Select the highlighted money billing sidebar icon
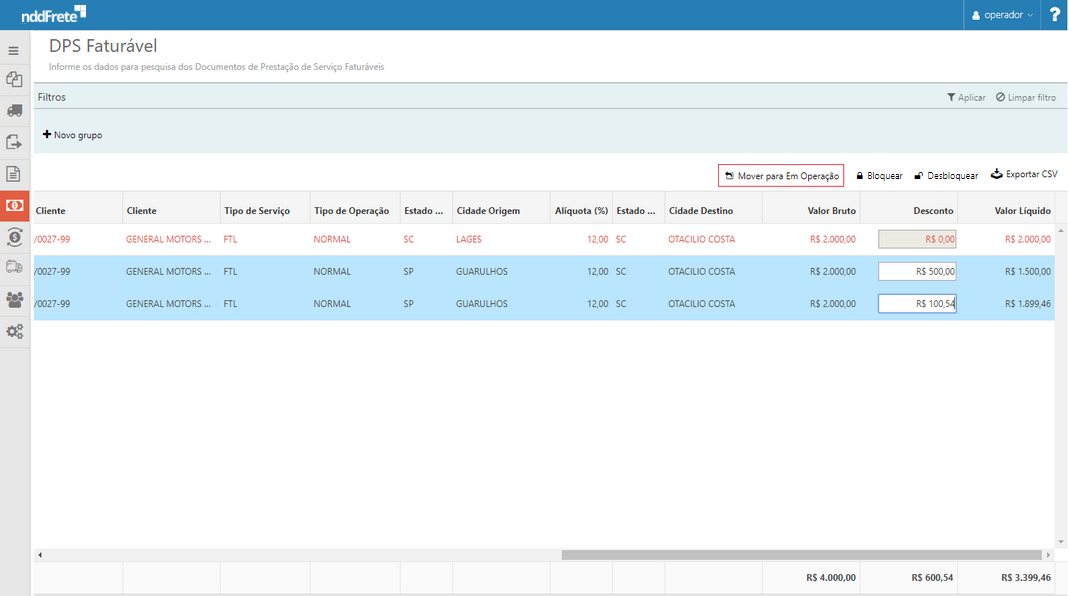This screenshot has height=596, width=1069. pos(14,205)
